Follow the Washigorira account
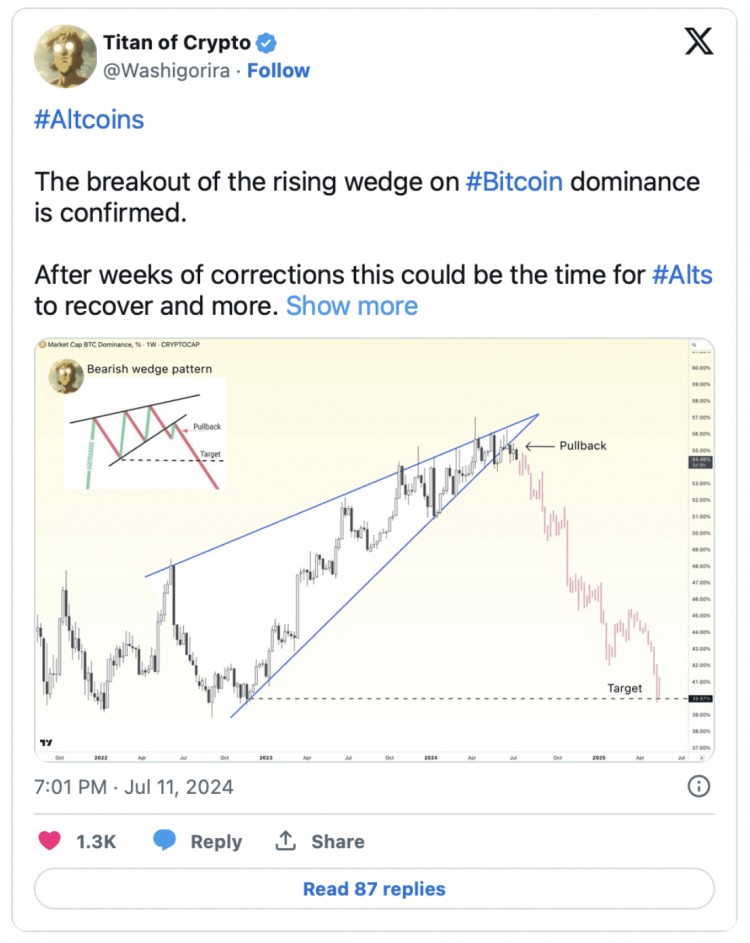This screenshot has width=750, height=943. (279, 71)
